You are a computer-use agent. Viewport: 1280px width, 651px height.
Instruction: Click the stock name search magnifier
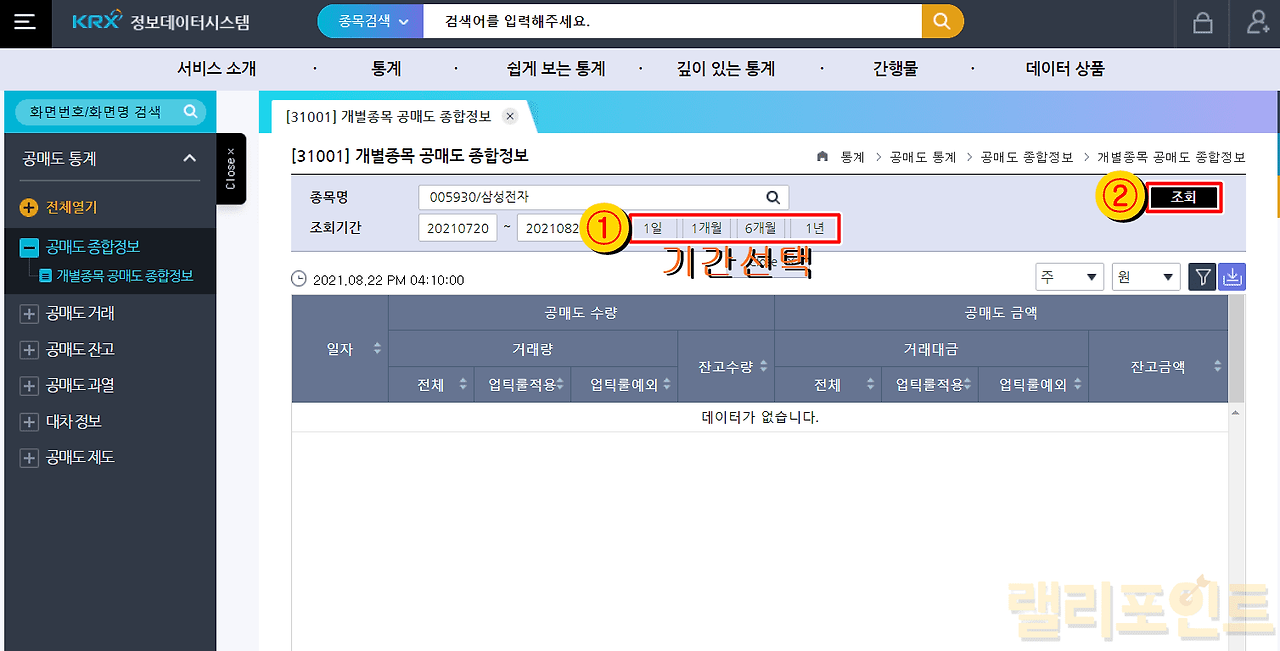[x=772, y=197]
